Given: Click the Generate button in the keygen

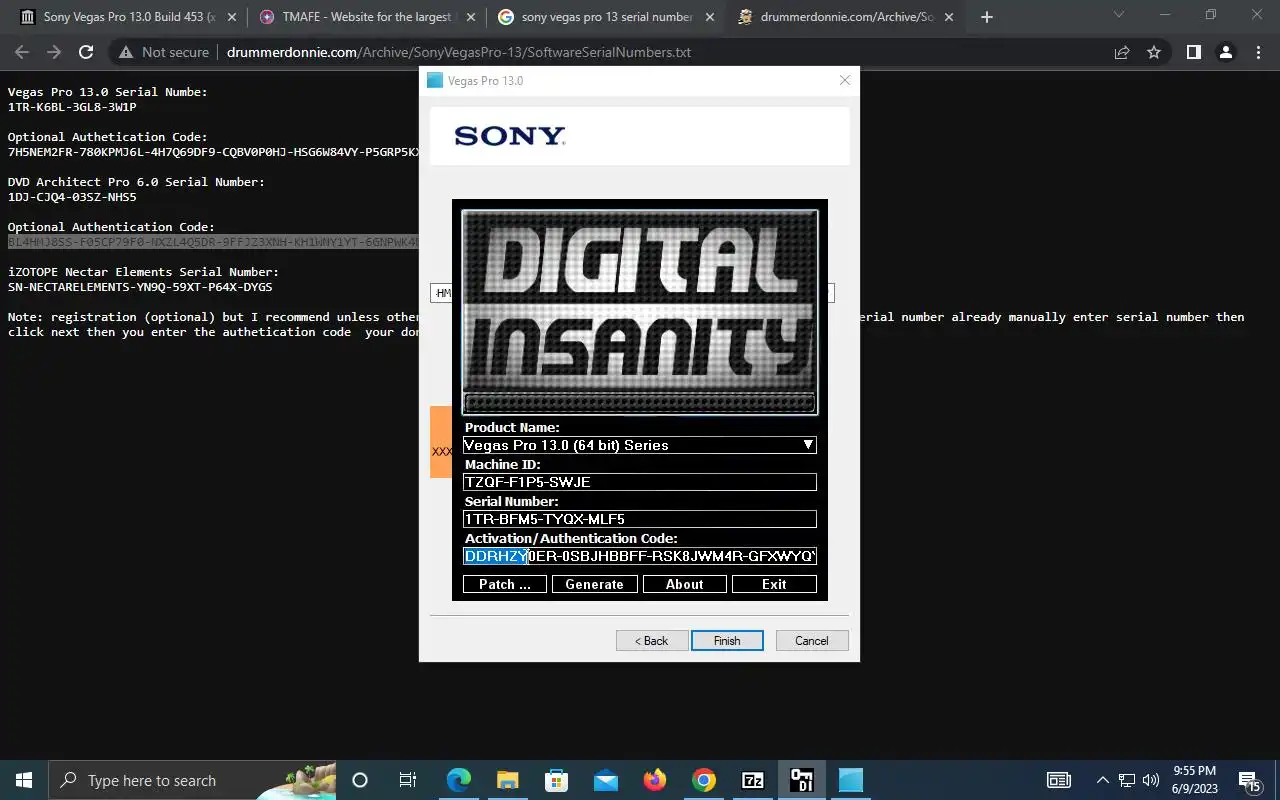Looking at the screenshot, I should (x=594, y=584).
